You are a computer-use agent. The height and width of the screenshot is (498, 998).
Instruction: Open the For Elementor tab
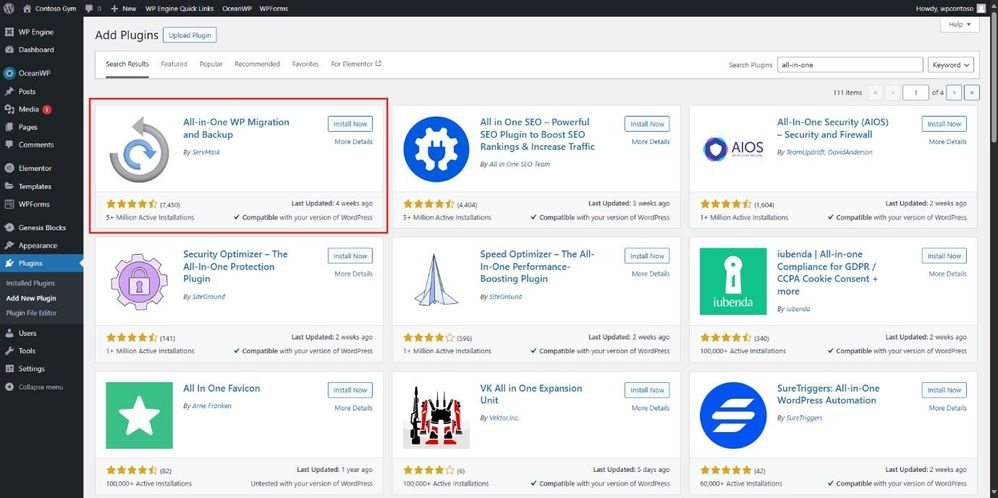coord(356,64)
